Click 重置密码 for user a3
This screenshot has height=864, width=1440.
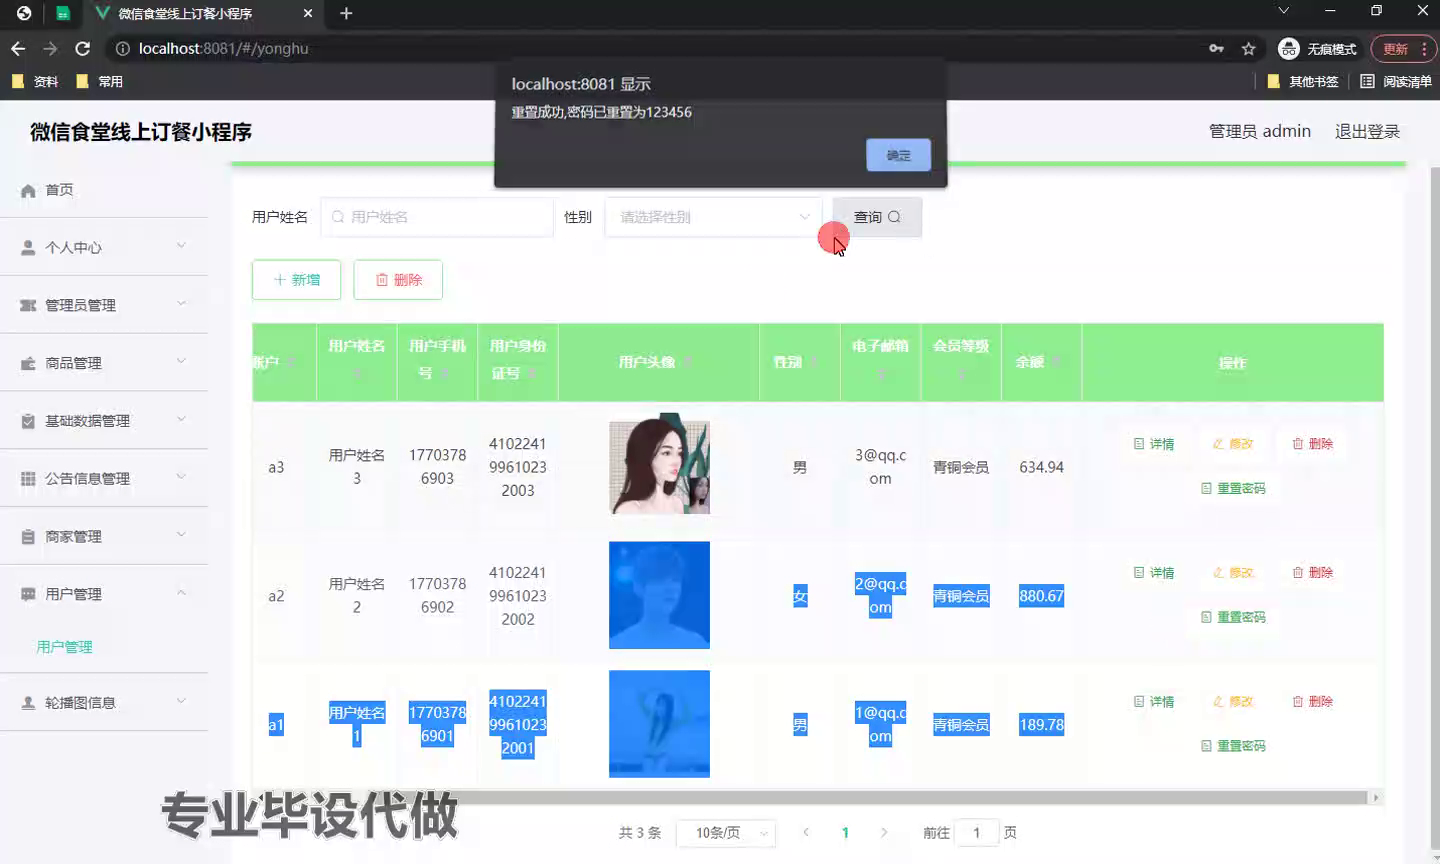[x=1233, y=488]
